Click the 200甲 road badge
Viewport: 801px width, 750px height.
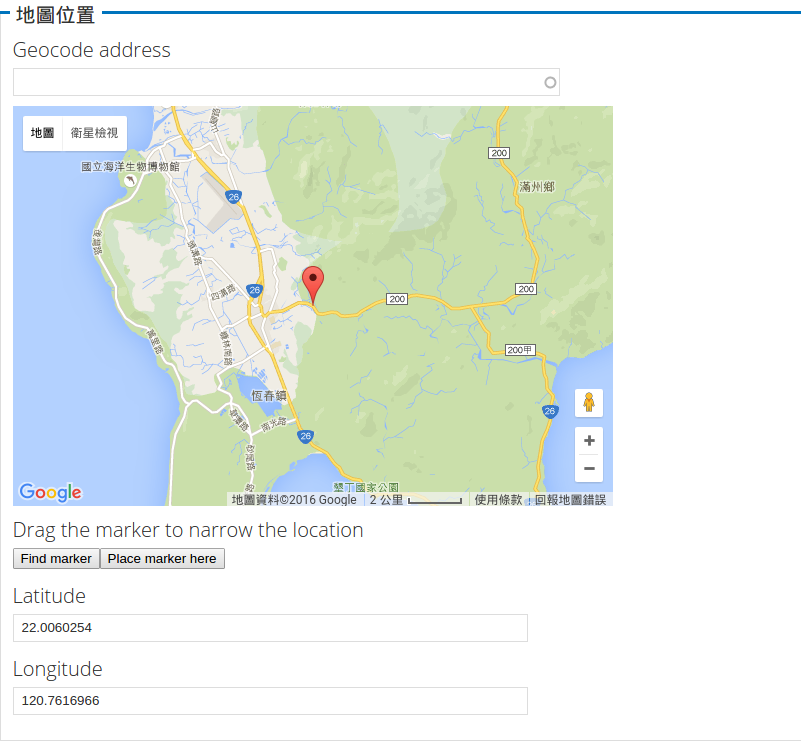[x=520, y=350]
